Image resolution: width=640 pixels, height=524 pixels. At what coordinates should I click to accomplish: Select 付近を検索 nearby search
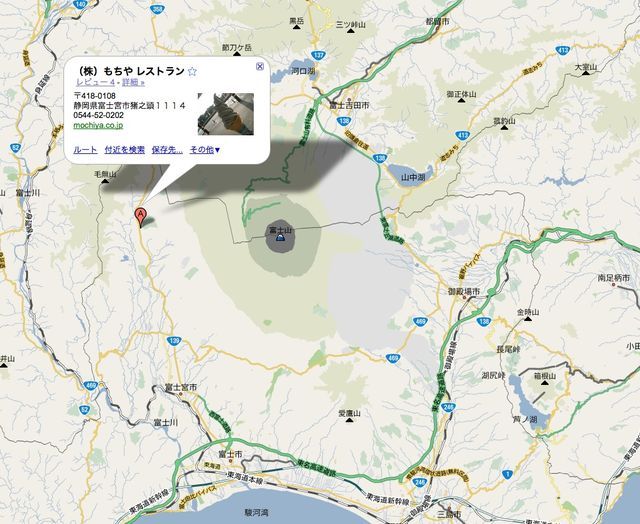124,150
